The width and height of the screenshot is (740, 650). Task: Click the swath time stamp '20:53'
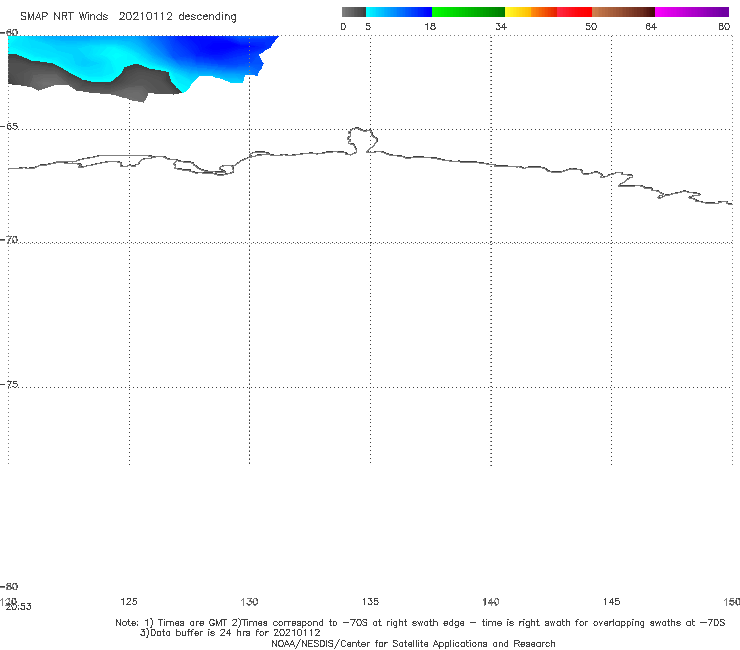click(x=18, y=607)
